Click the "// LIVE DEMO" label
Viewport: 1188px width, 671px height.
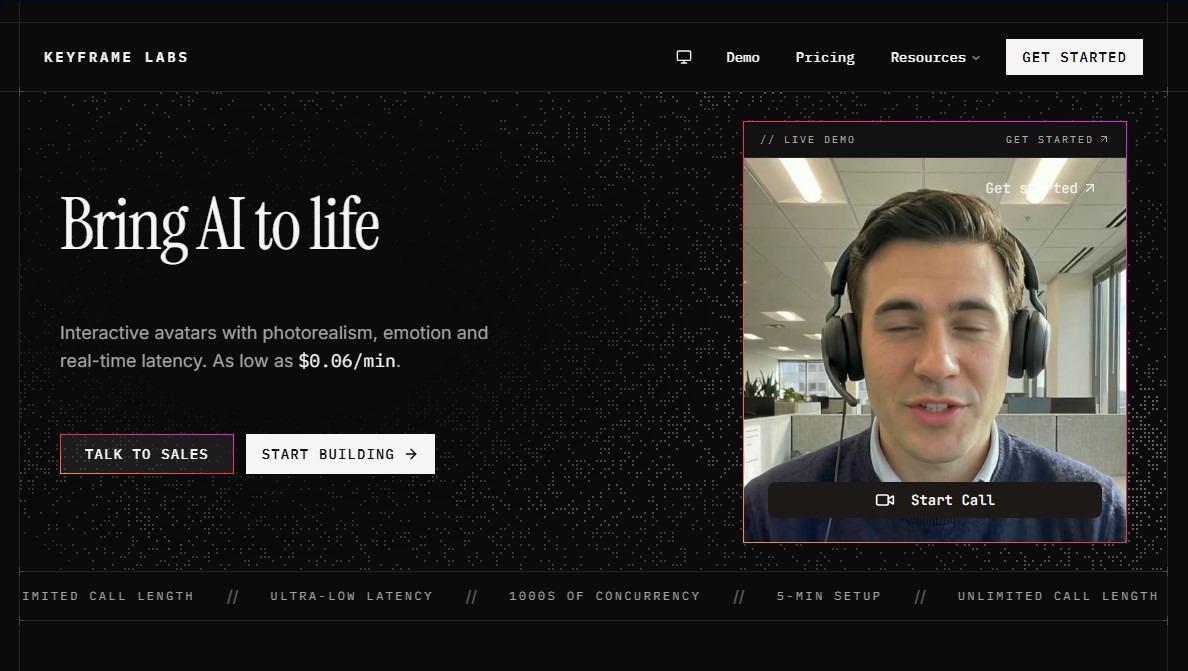tap(807, 139)
